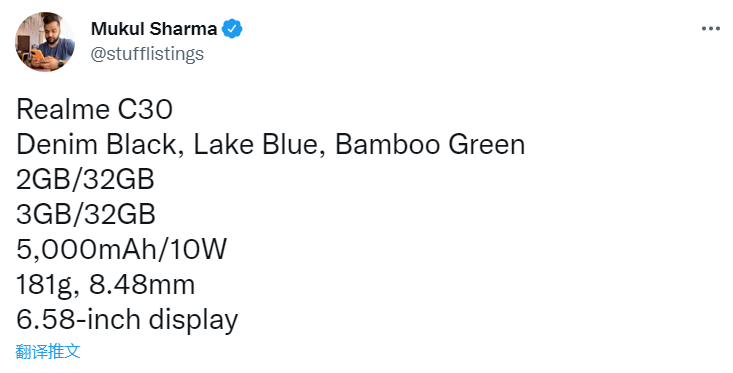Open the @stufflistings handle link
733x373 pixels.
point(147,54)
